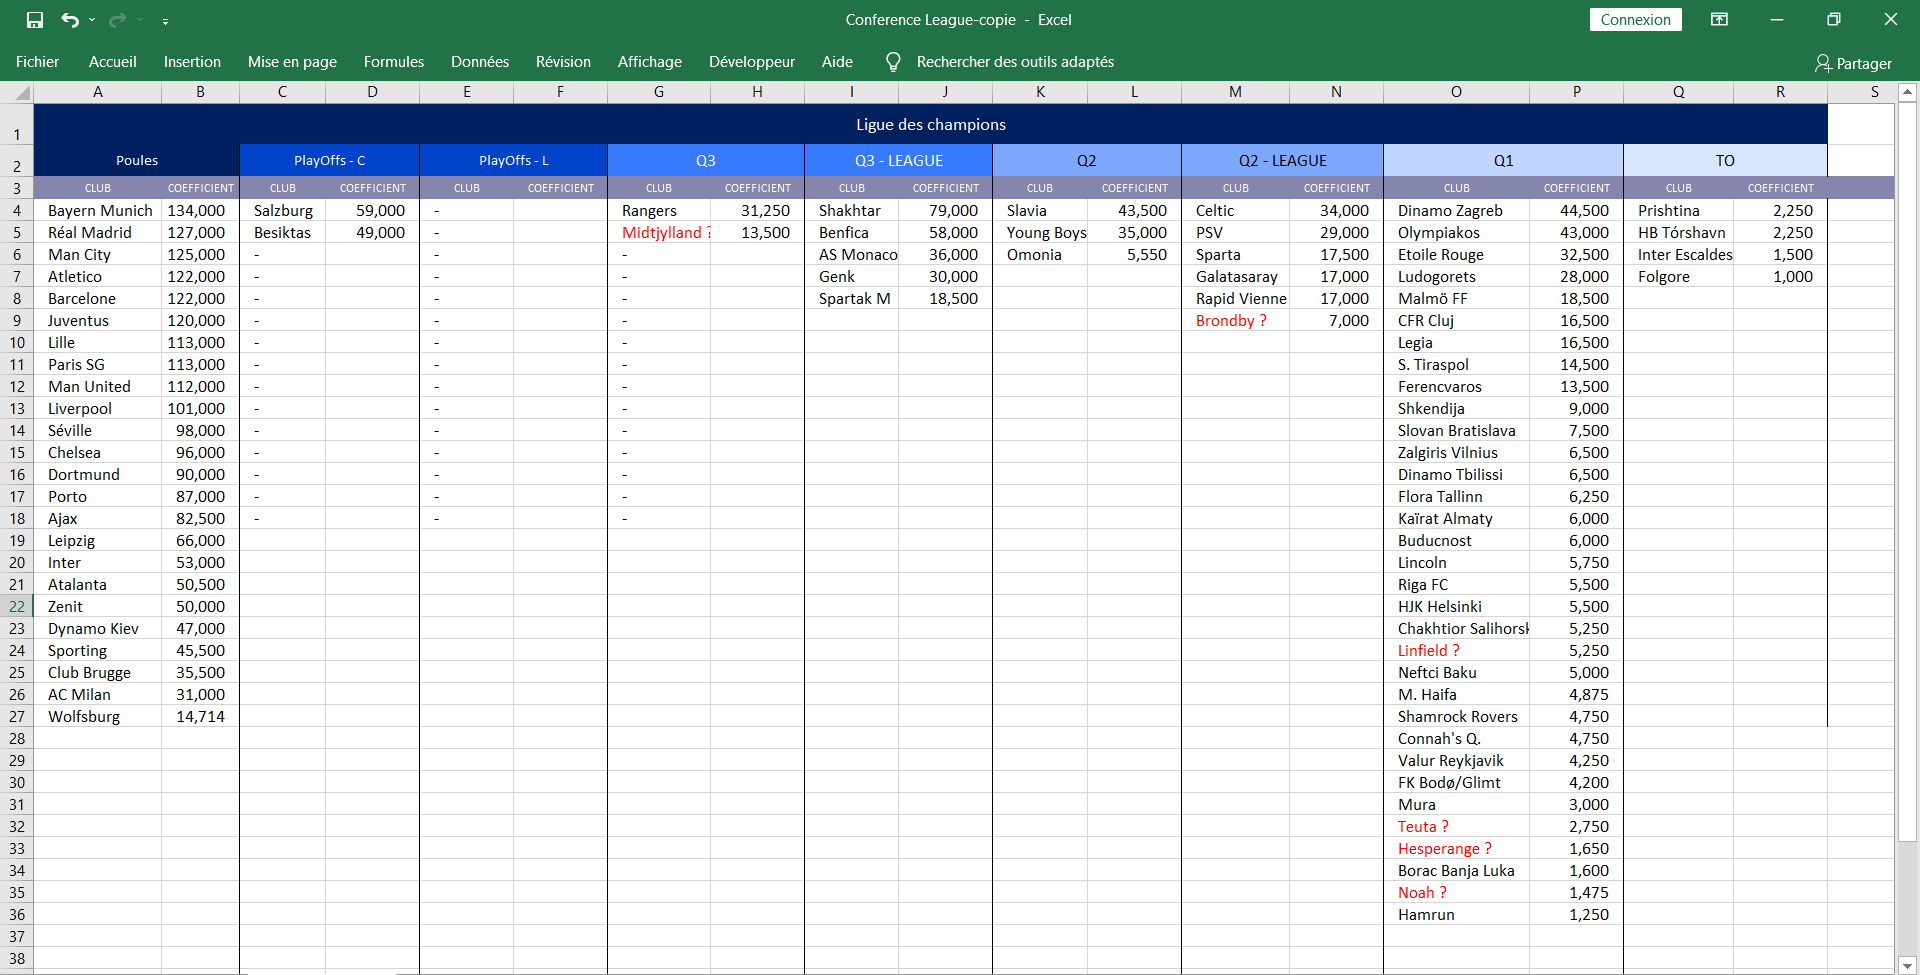1920x975 pixels.
Task: Switch to the Accueil tab
Action: point(113,62)
